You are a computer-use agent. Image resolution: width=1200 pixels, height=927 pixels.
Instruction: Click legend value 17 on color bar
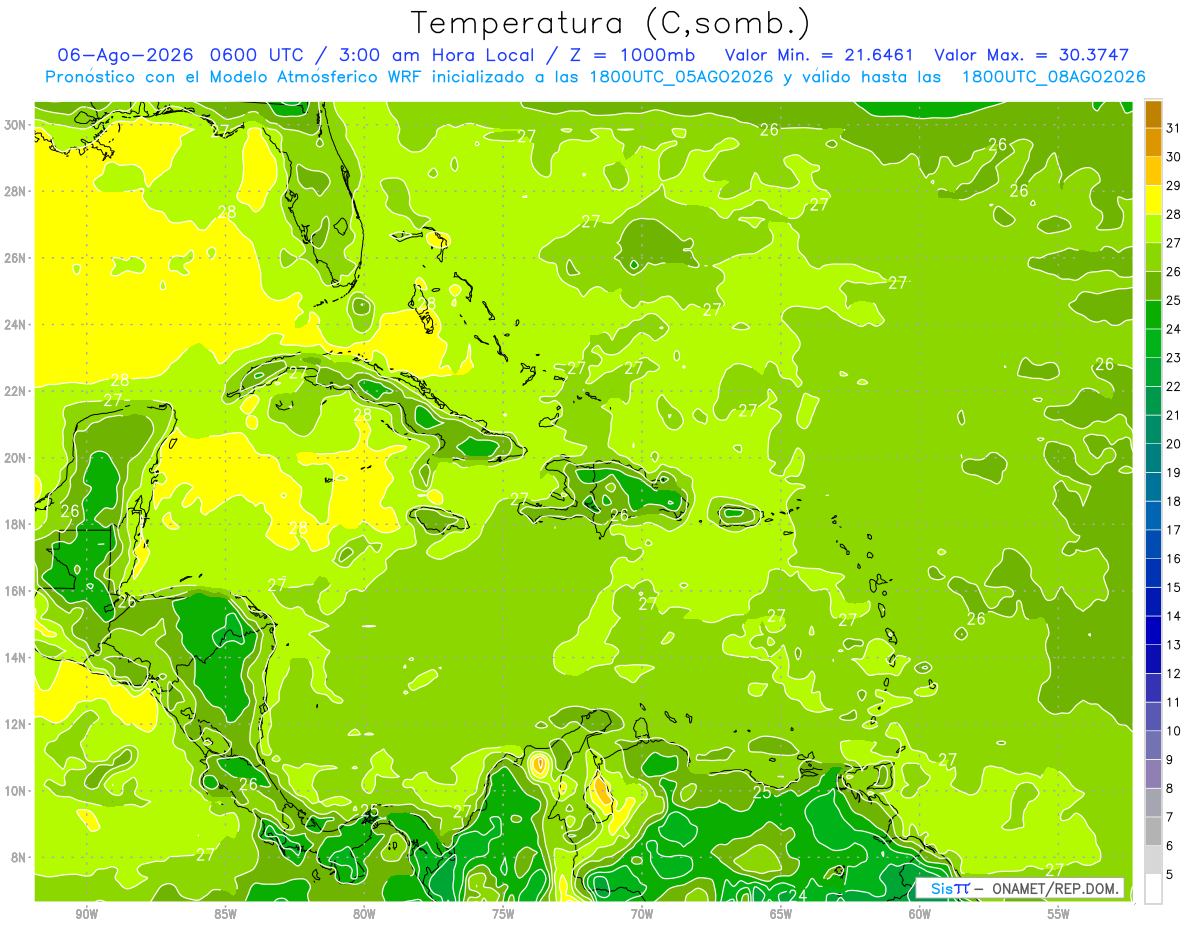[x=1174, y=530]
